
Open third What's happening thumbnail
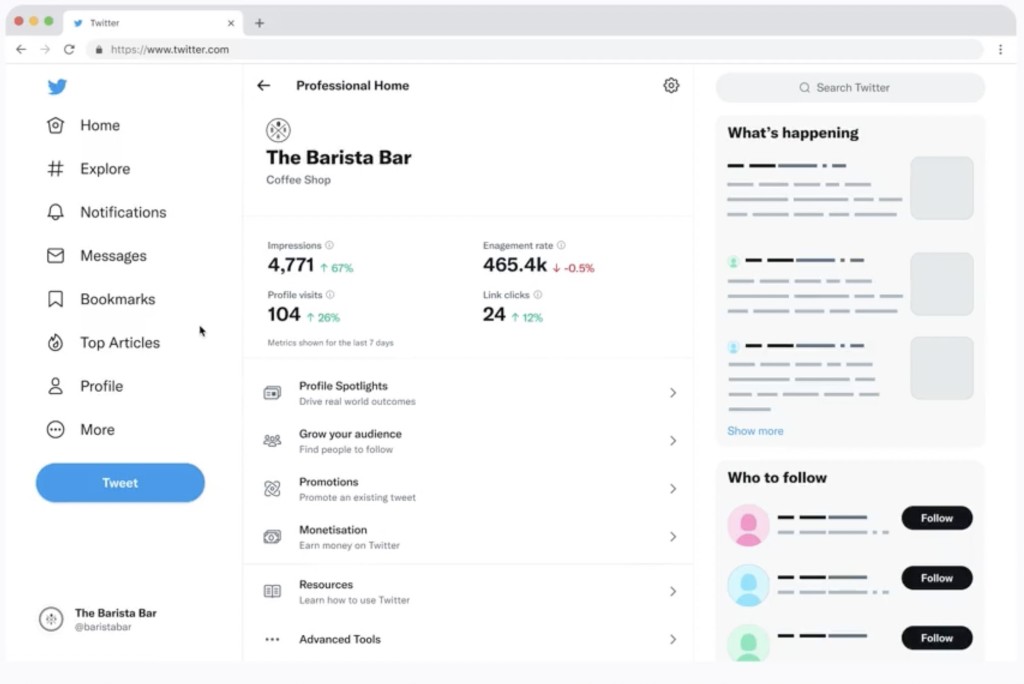click(942, 368)
